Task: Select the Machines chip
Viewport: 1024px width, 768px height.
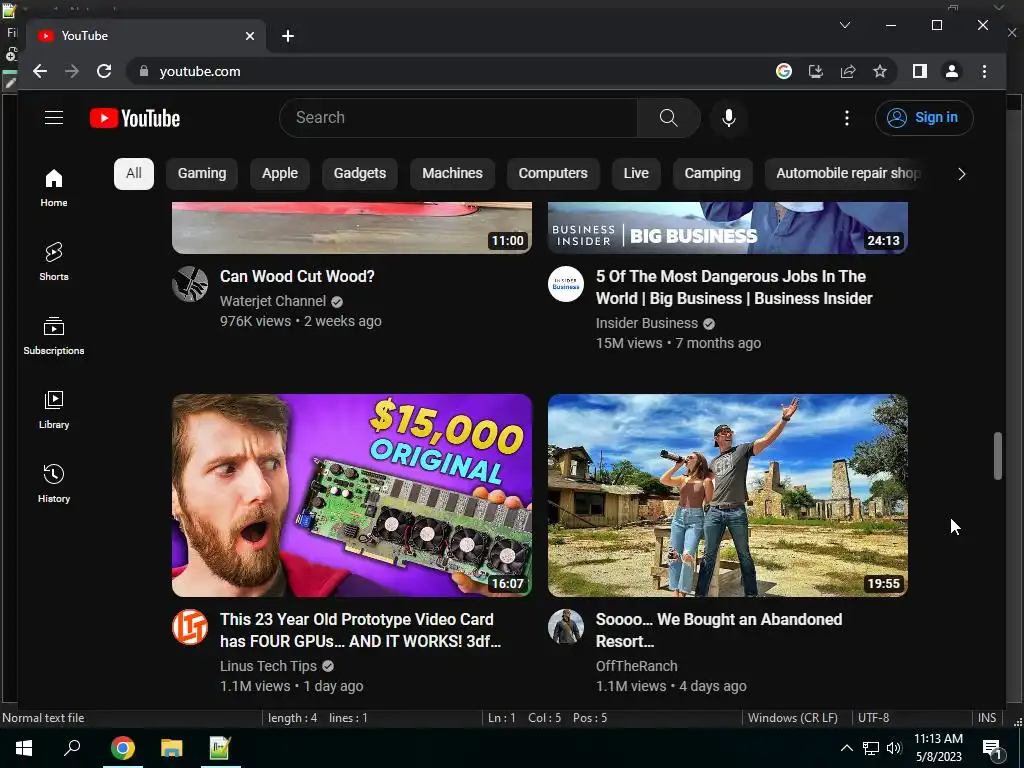Action: click(452, 174)
